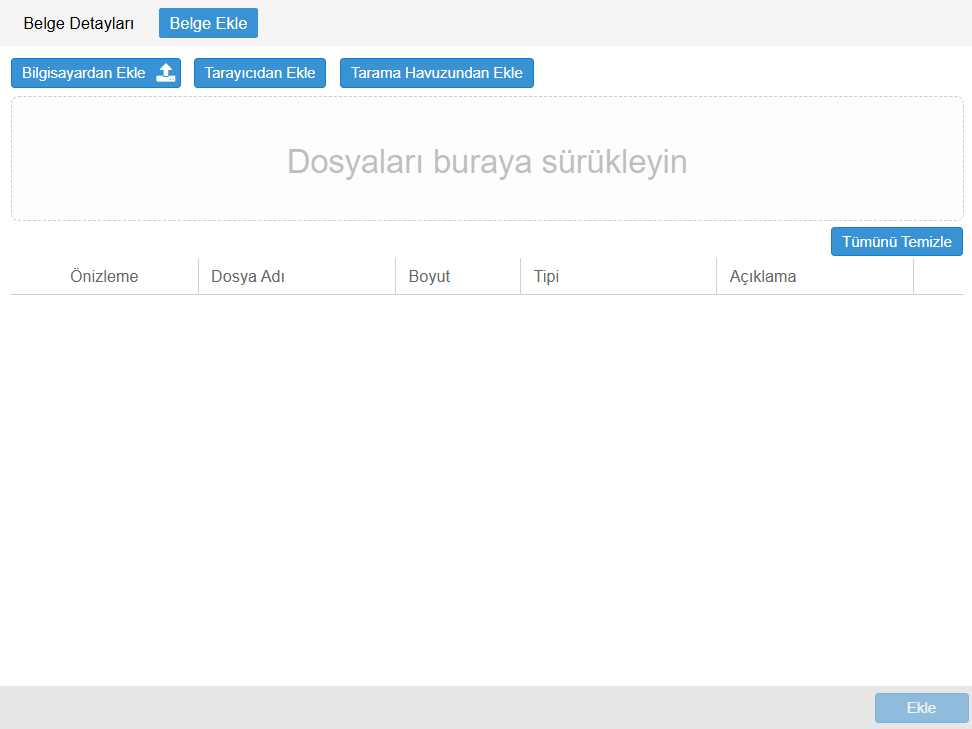Open Tarama Havuzundan Ekle

[436, 73]
